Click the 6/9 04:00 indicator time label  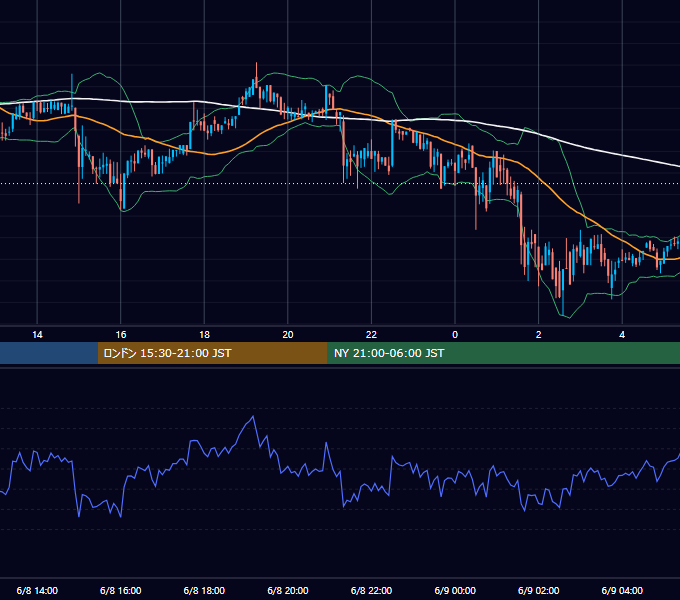coord(622,590)
